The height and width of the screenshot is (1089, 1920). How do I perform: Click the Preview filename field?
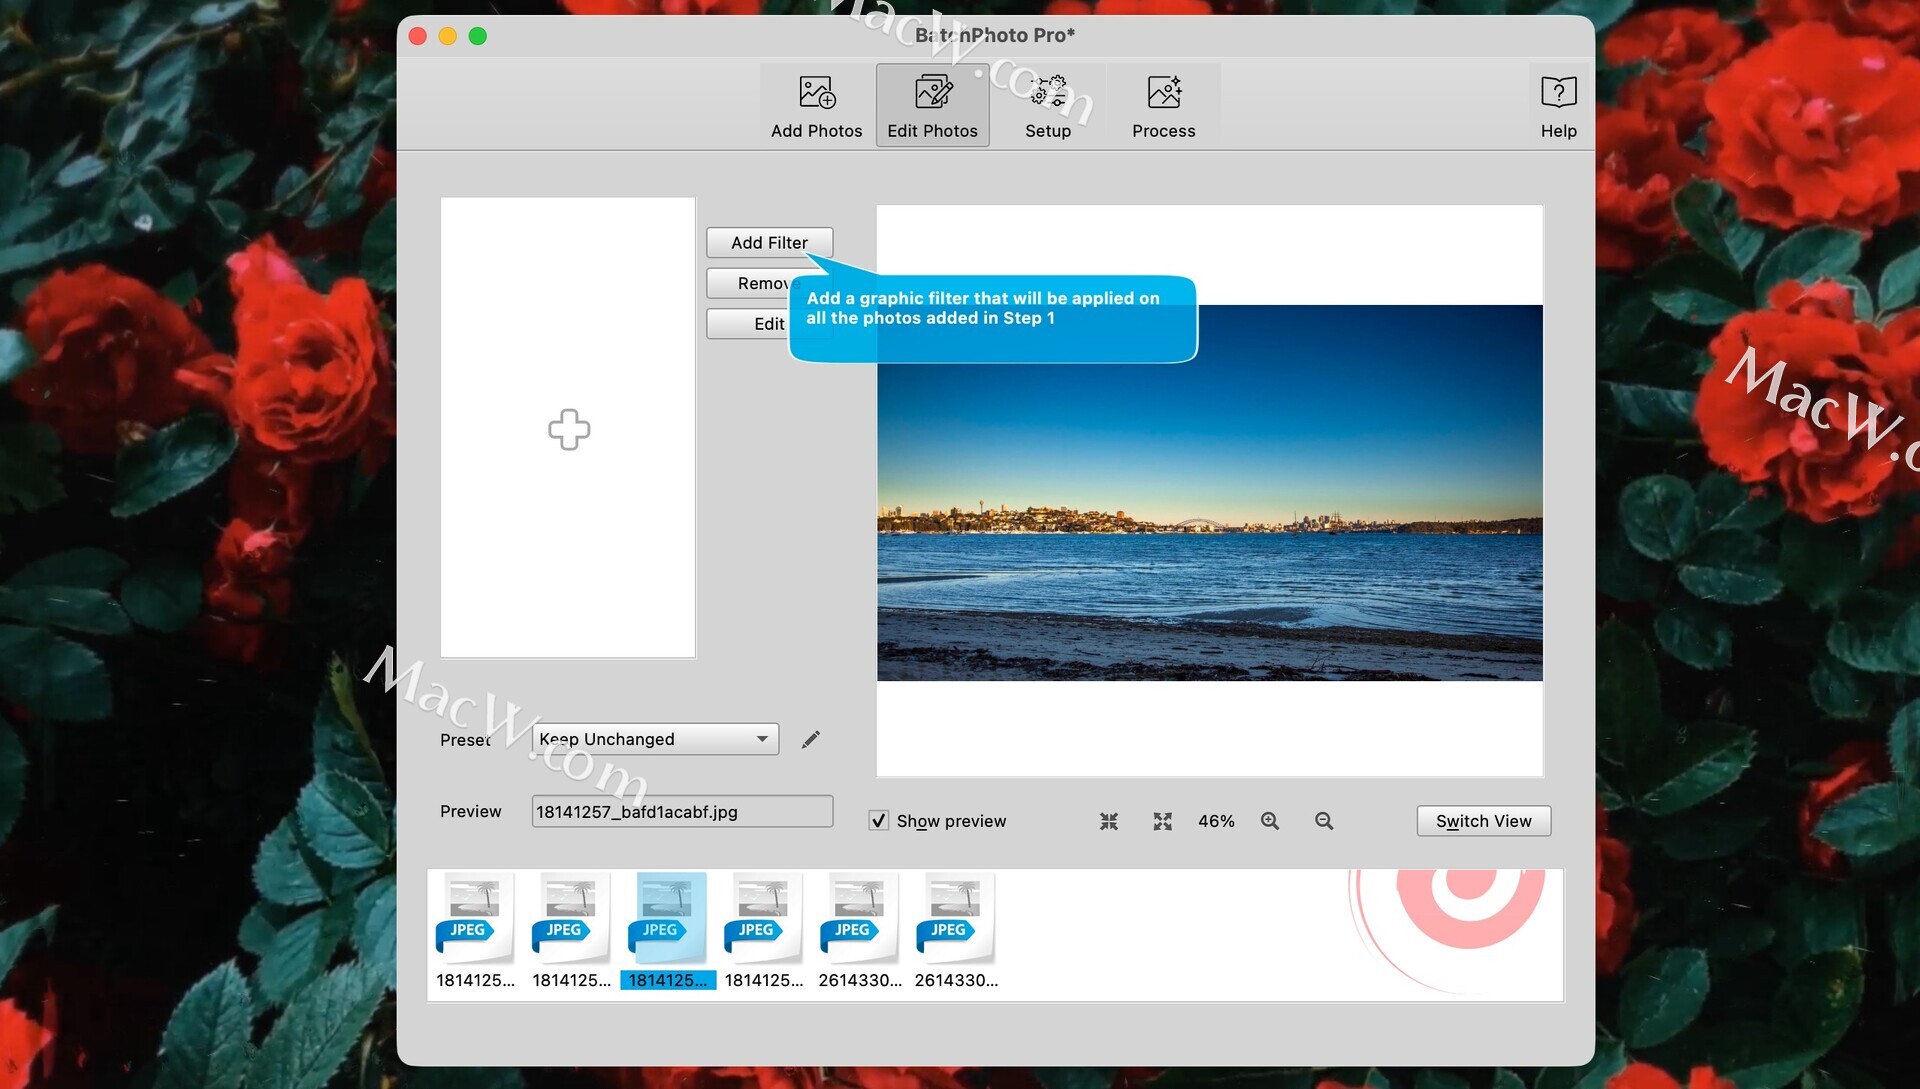681,811
